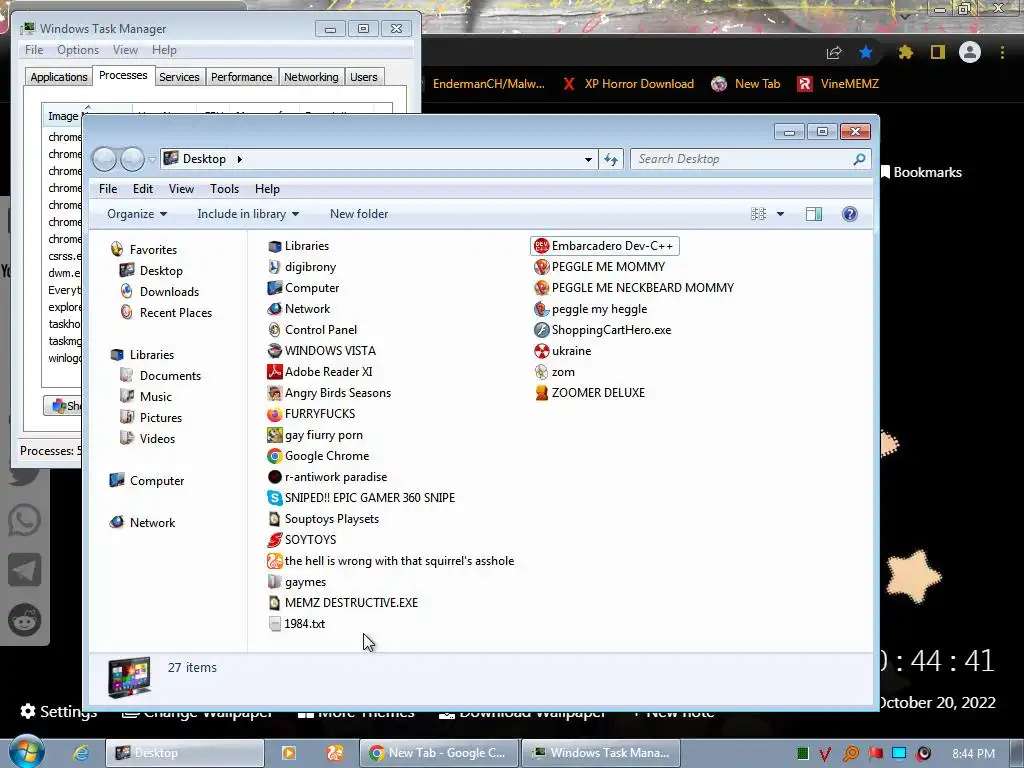Click Chrome's profile avatar icon
The width and height of the screenshot is (1024, 768).
pos(970,52)
